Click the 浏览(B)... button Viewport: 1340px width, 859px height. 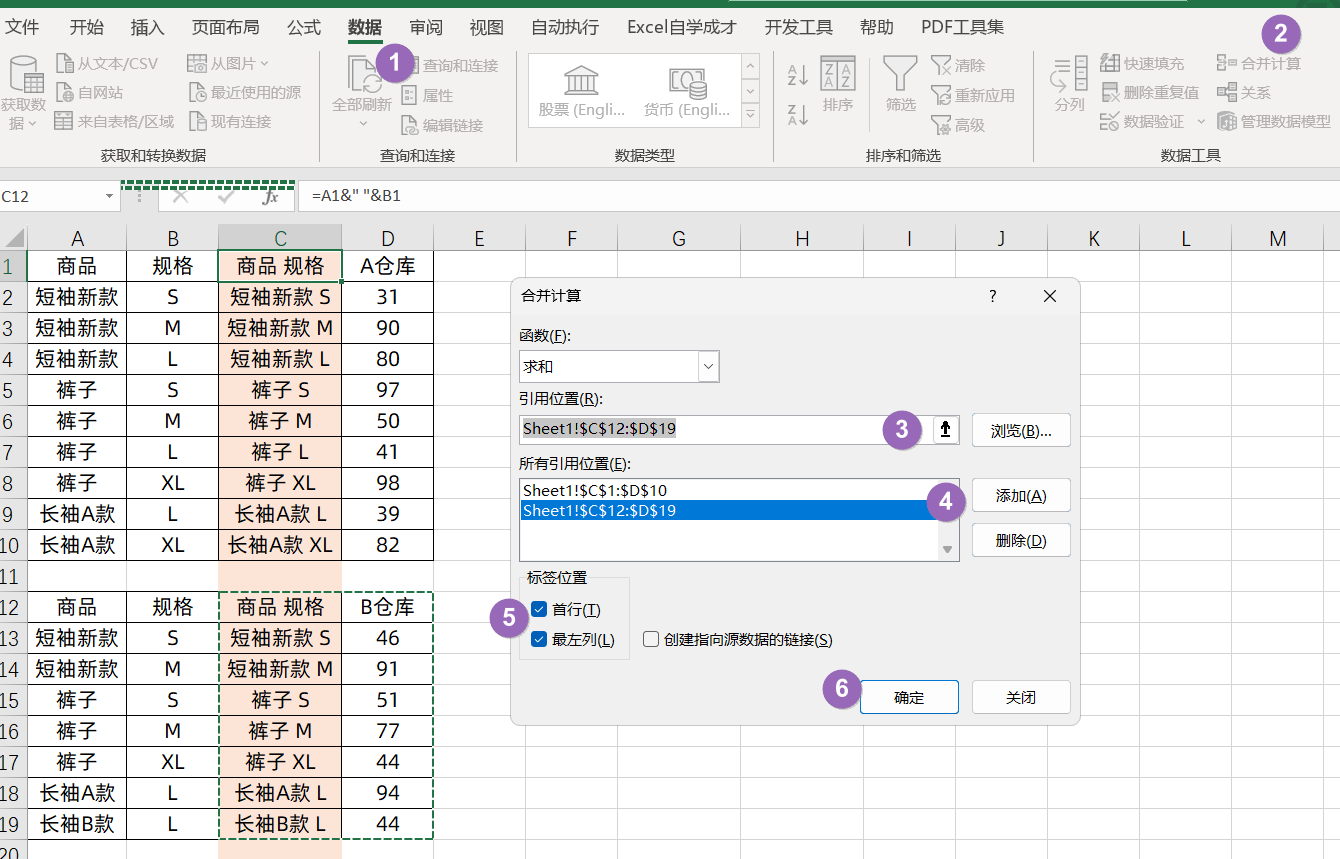pyautogui.click(x=1021, y=430)
